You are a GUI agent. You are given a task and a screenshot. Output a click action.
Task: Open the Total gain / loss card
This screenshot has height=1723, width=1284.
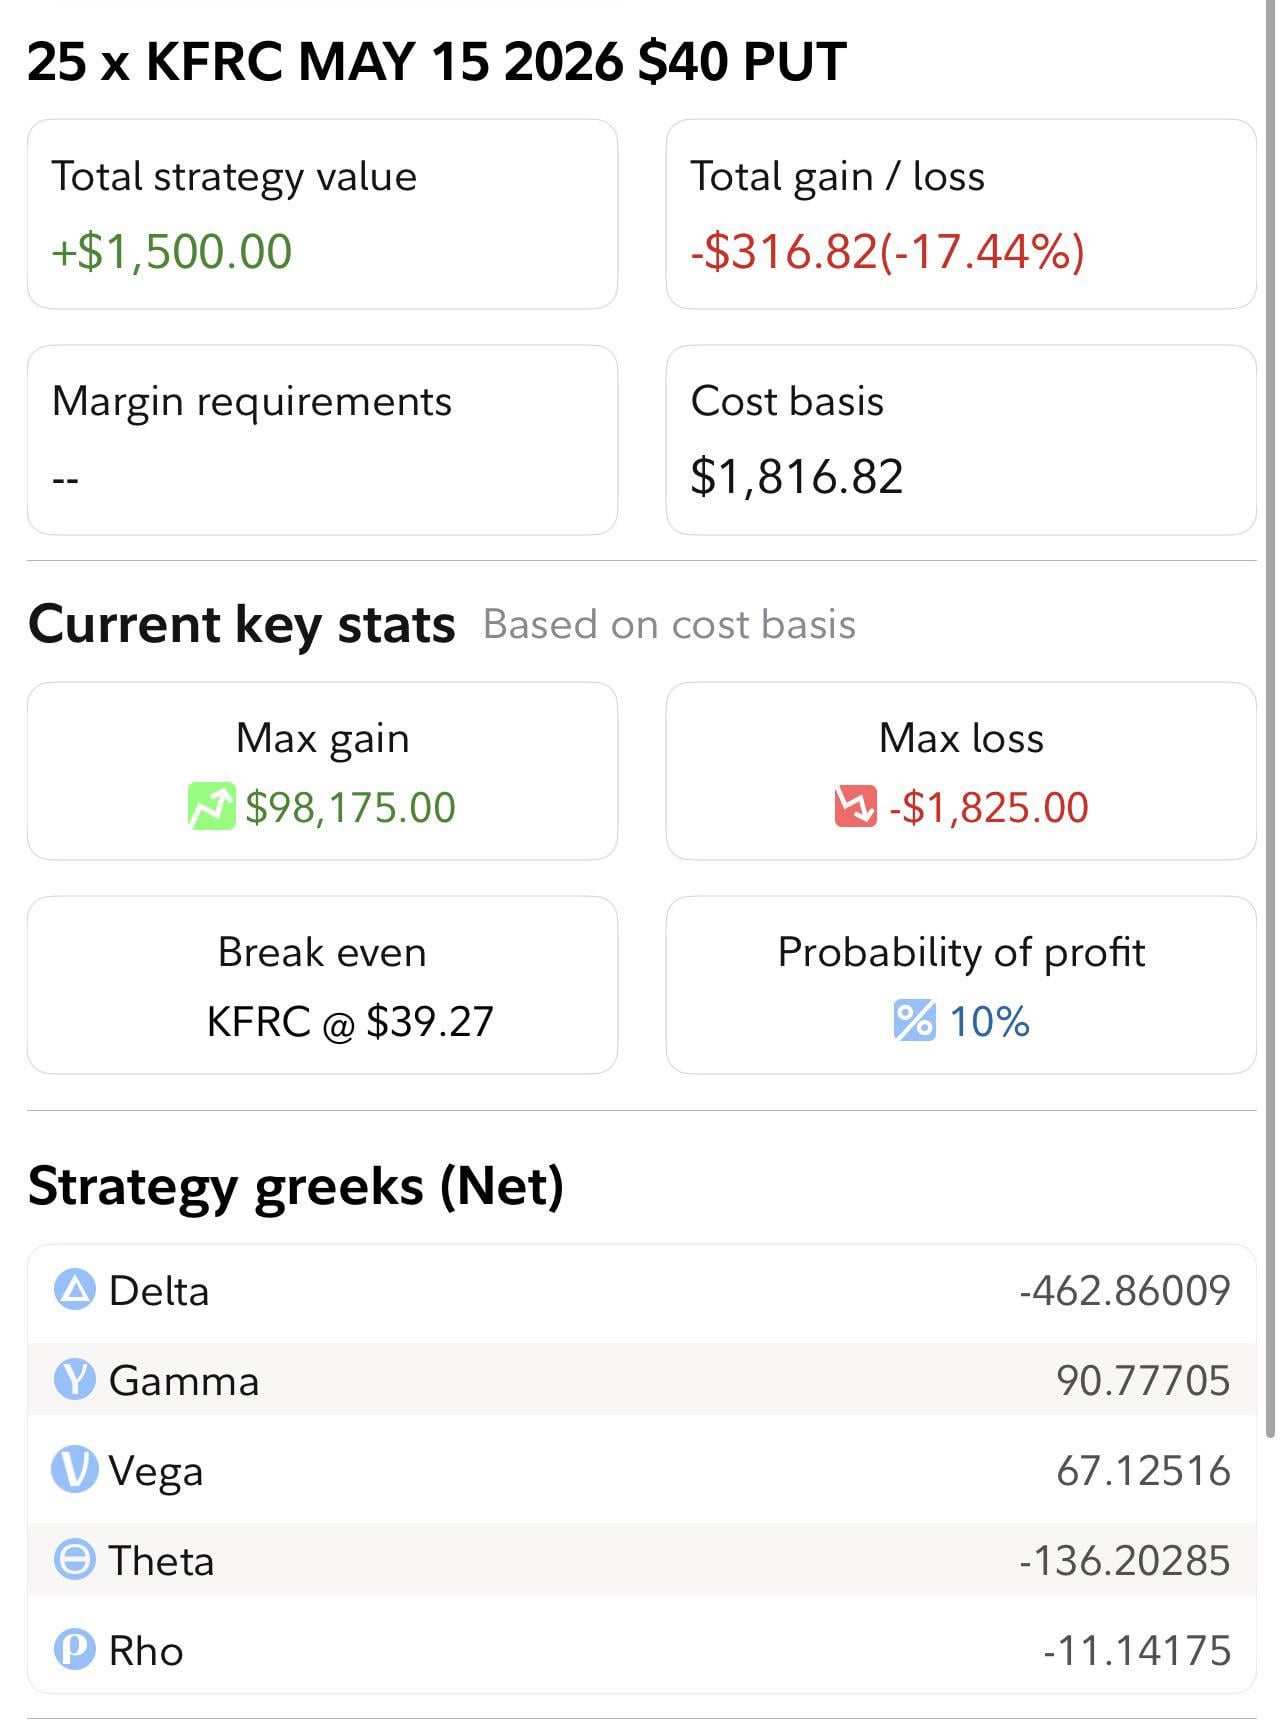(x=960, y=214)
